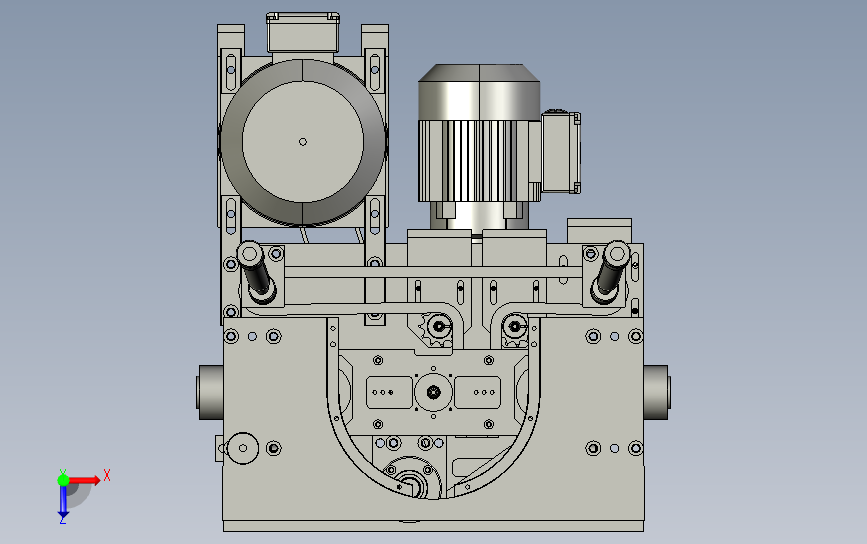Image resolution: width=867 pixels, height=544 pixels.
Task: Click the green Y axis origin dot
Action: tap(63, 480)
